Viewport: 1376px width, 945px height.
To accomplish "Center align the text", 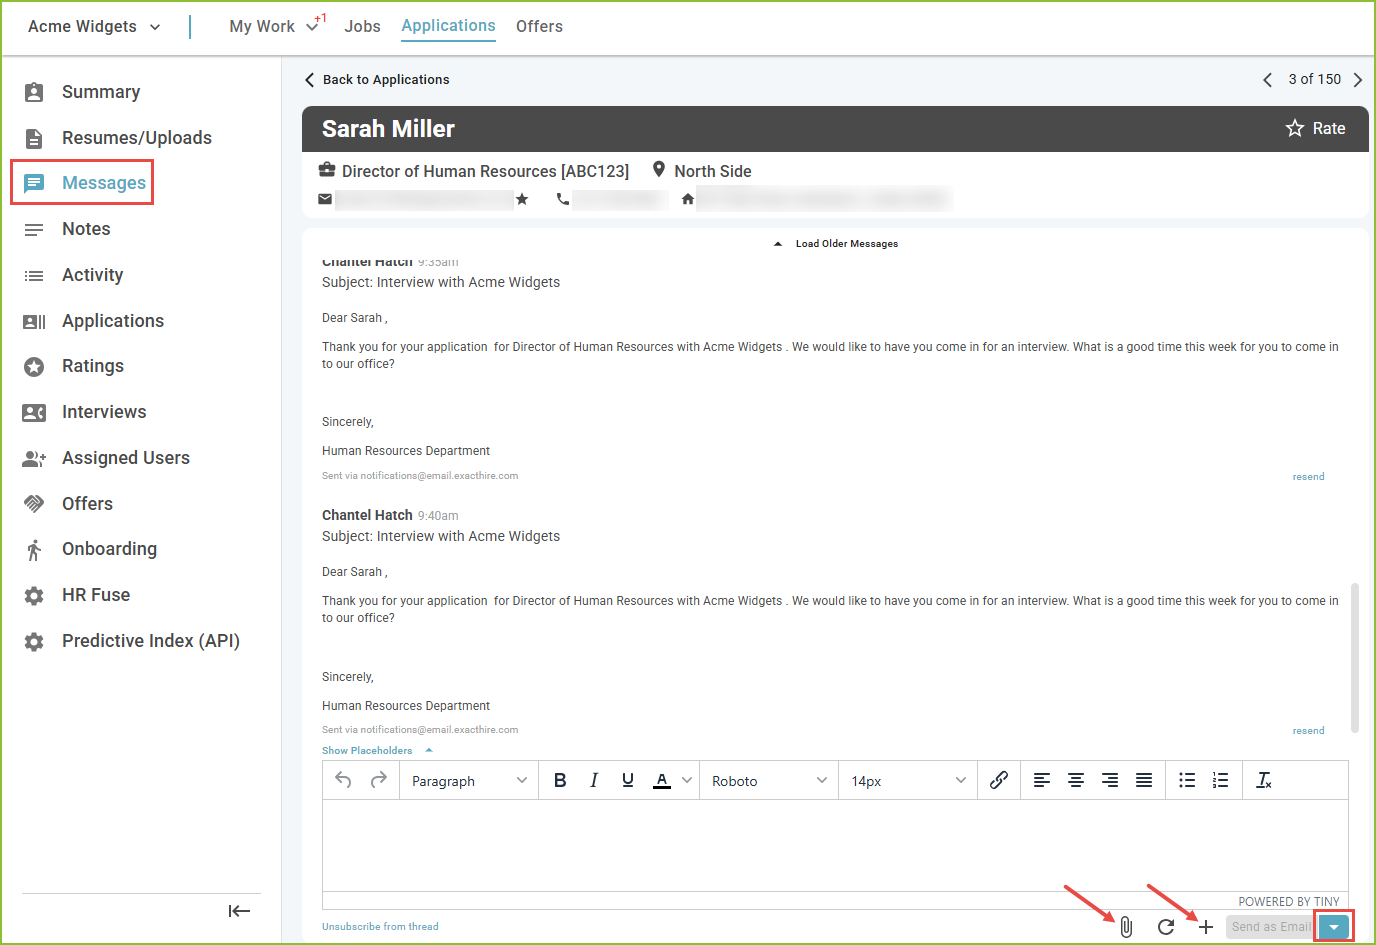I will click(x=1076, y=780).
